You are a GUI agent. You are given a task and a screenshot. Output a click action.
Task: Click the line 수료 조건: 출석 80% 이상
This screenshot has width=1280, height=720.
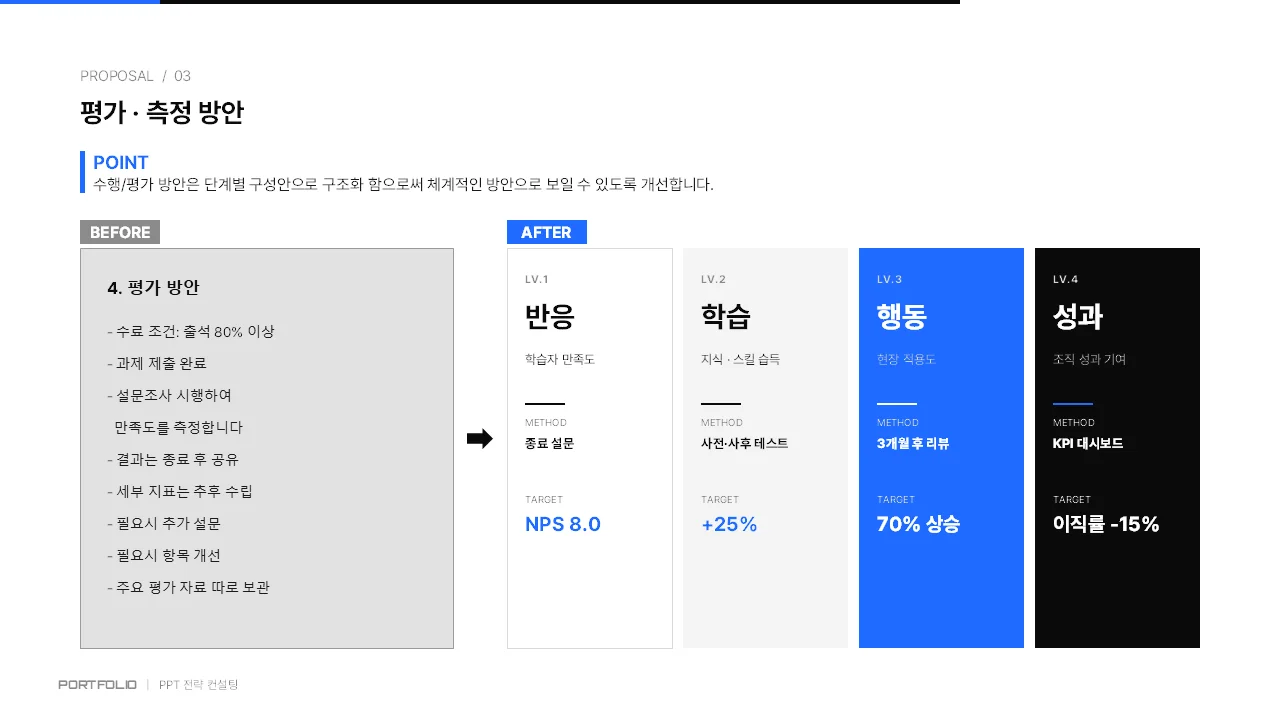[190, 332]
